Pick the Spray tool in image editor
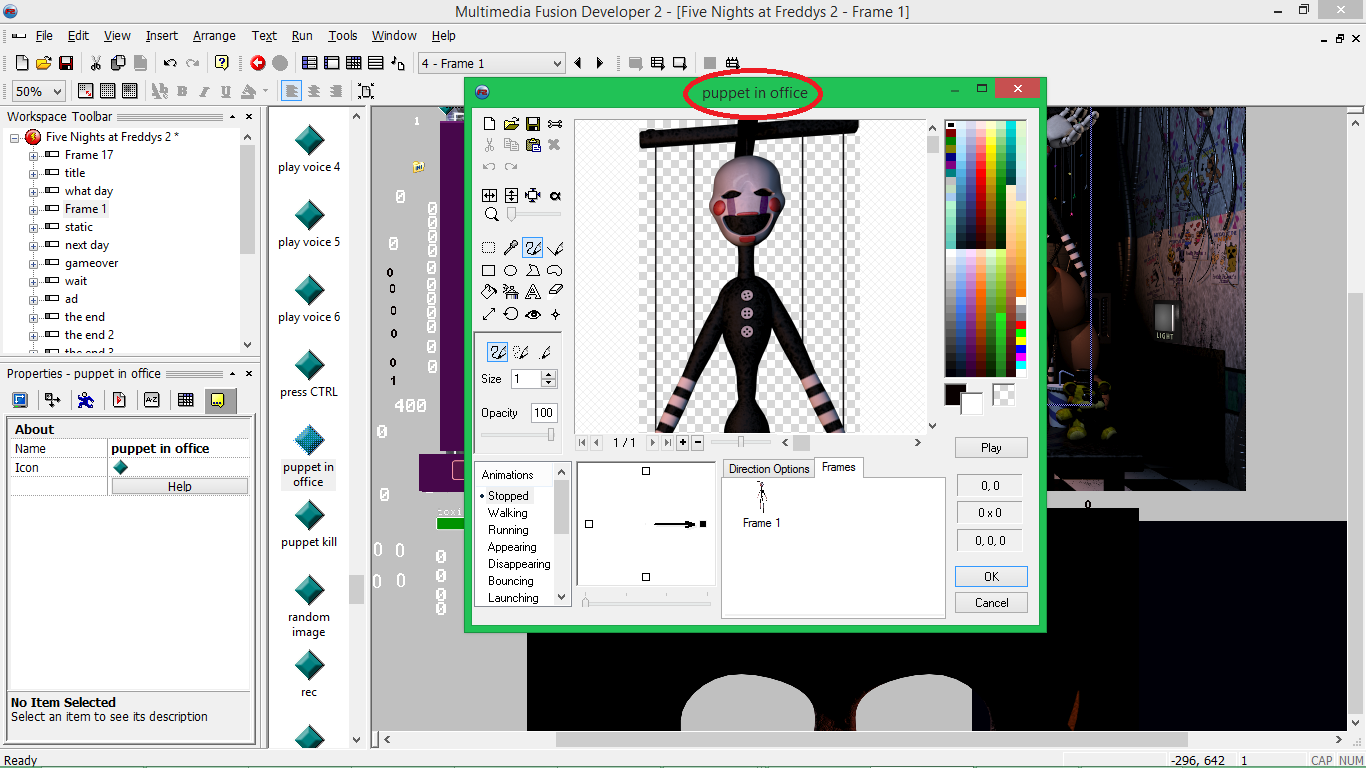 pos(511,292)
